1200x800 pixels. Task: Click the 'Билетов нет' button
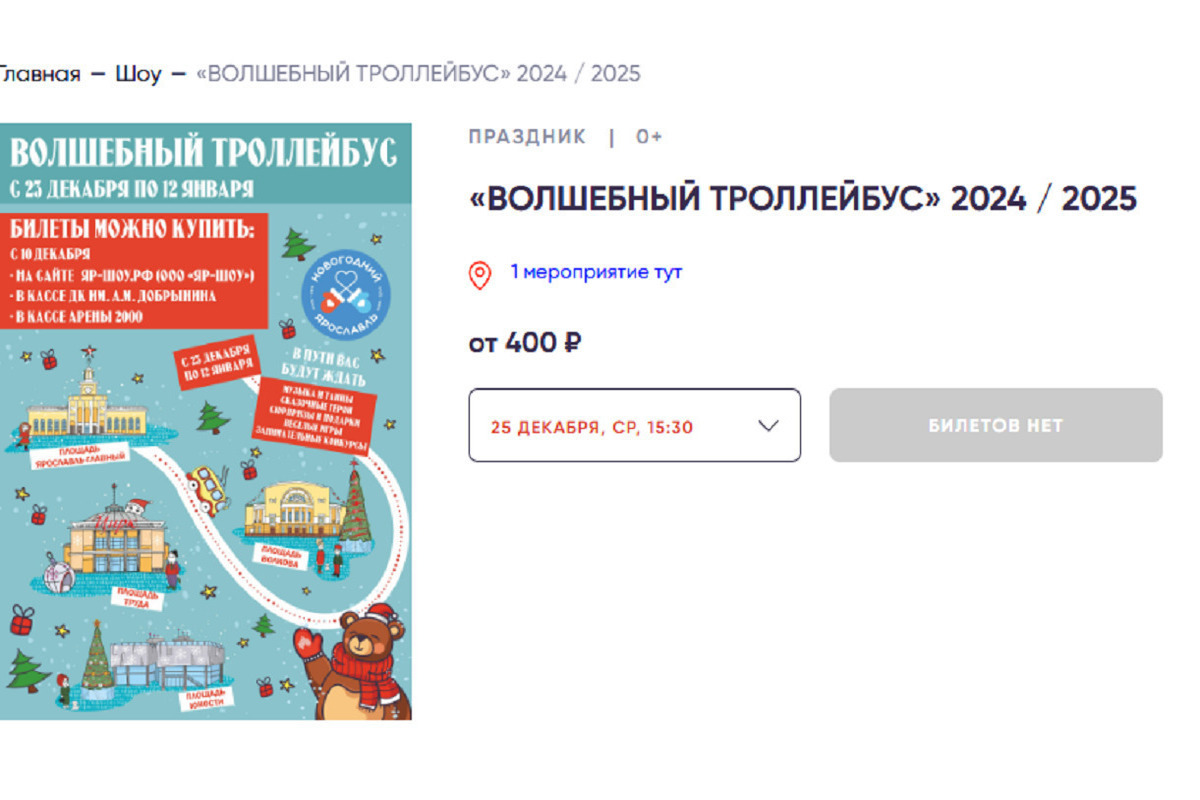tap(996, 425)
